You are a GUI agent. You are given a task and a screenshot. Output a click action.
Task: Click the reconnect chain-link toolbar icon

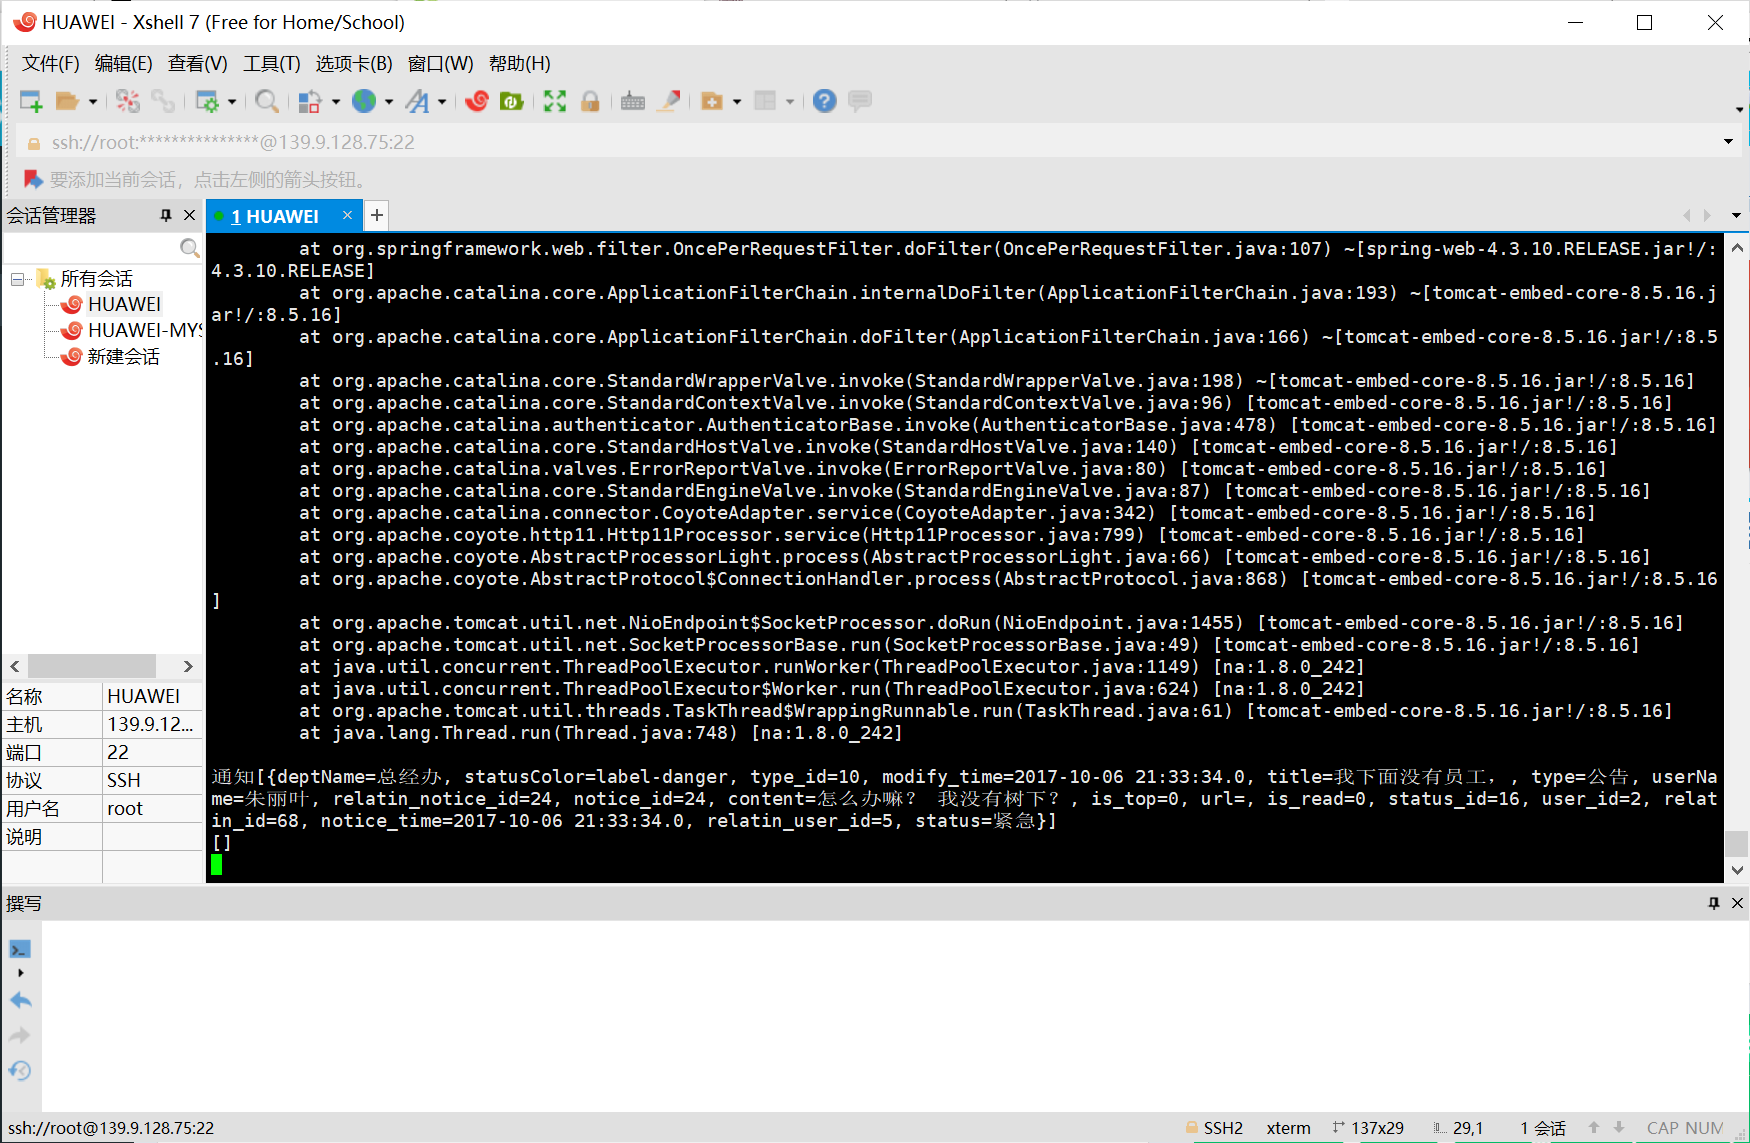[163, 101]
